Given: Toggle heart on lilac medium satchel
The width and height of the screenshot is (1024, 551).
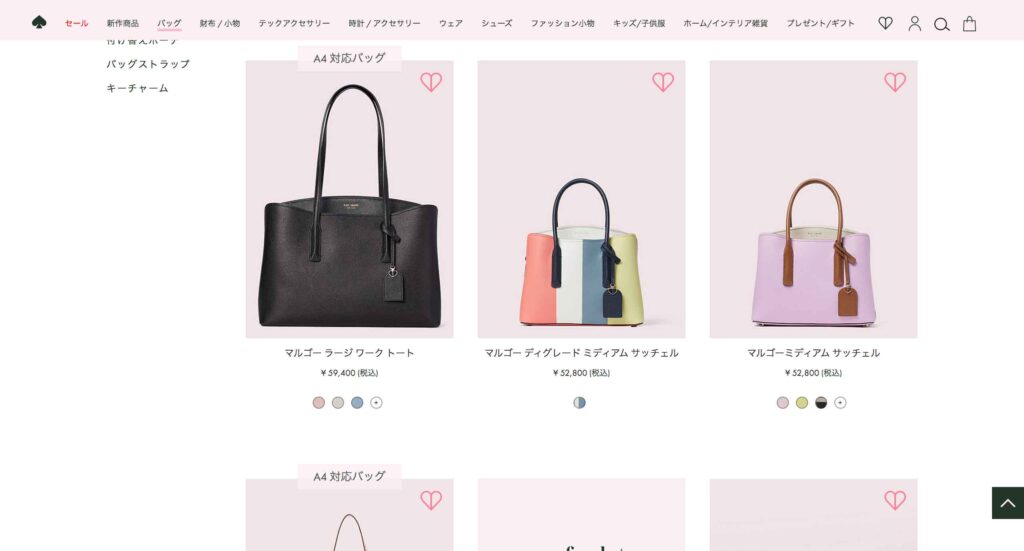Looking at the screenshot, I should pos(895,82).
